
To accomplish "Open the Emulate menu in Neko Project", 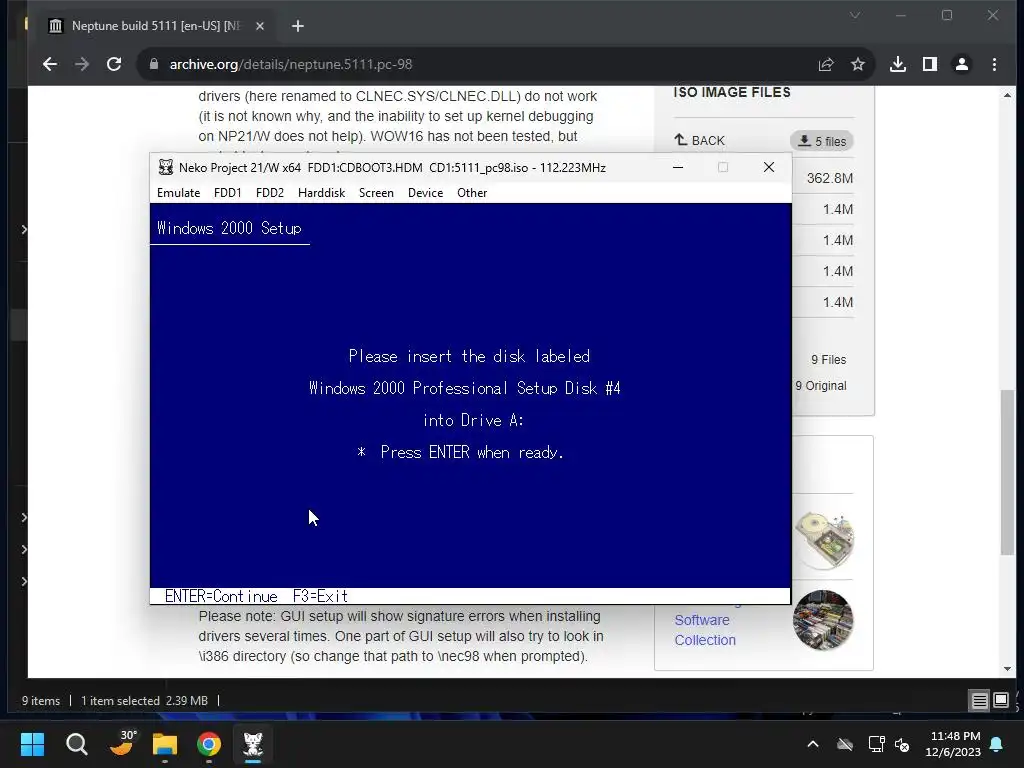I will coord(178,193).
